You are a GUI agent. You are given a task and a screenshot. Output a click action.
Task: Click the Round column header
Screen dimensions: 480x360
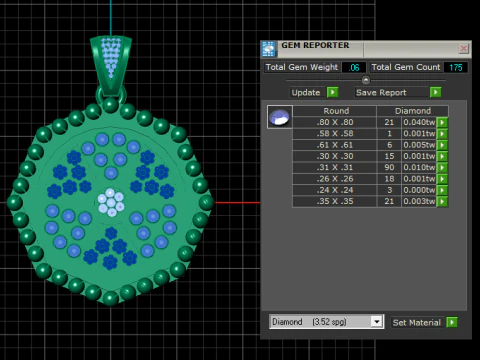click(x=335, y=111)
